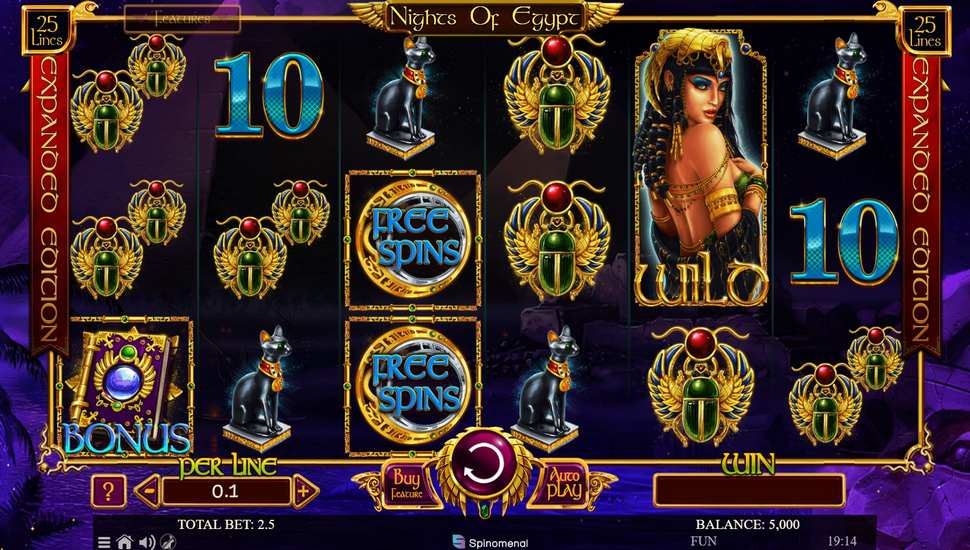Select the right 25 Lines badge
The width and height of the screenshot is (970, 550).
(x=925, y=31)
